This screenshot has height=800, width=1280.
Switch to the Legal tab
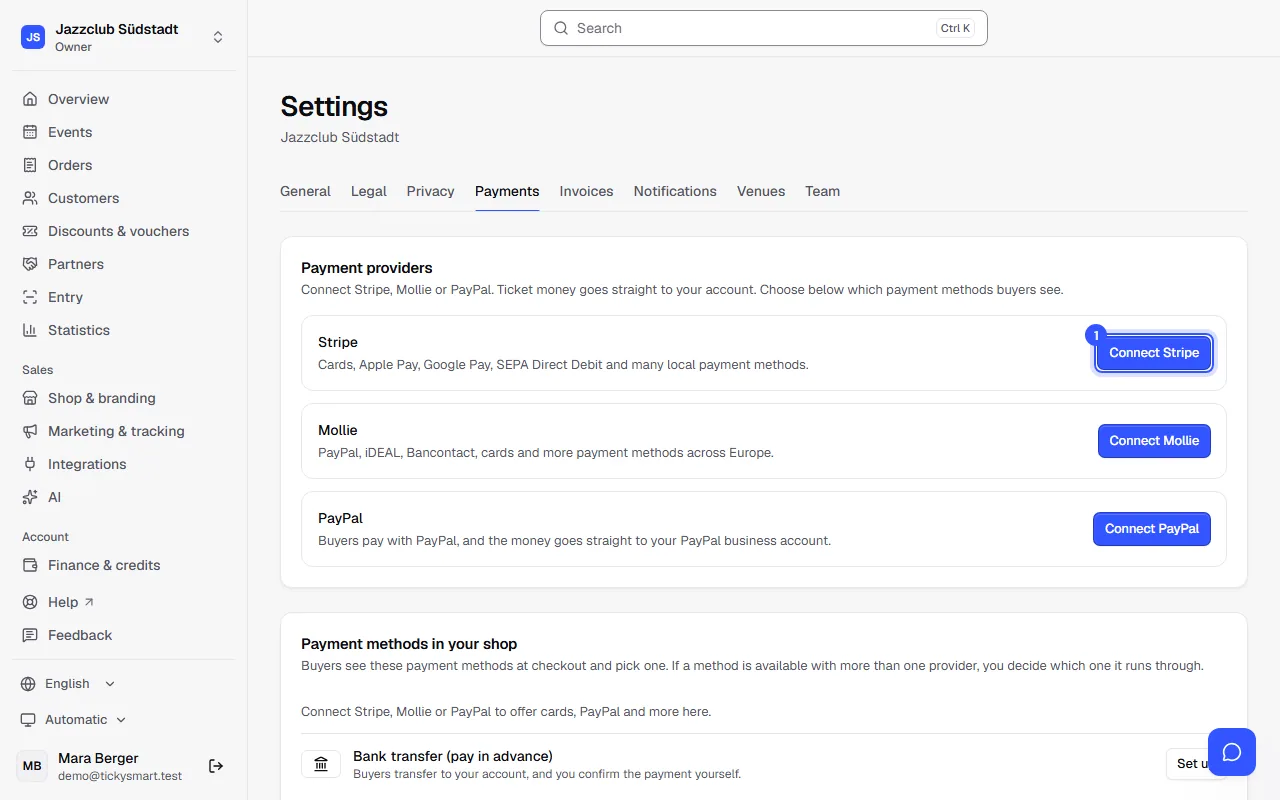tap(369, 191)
